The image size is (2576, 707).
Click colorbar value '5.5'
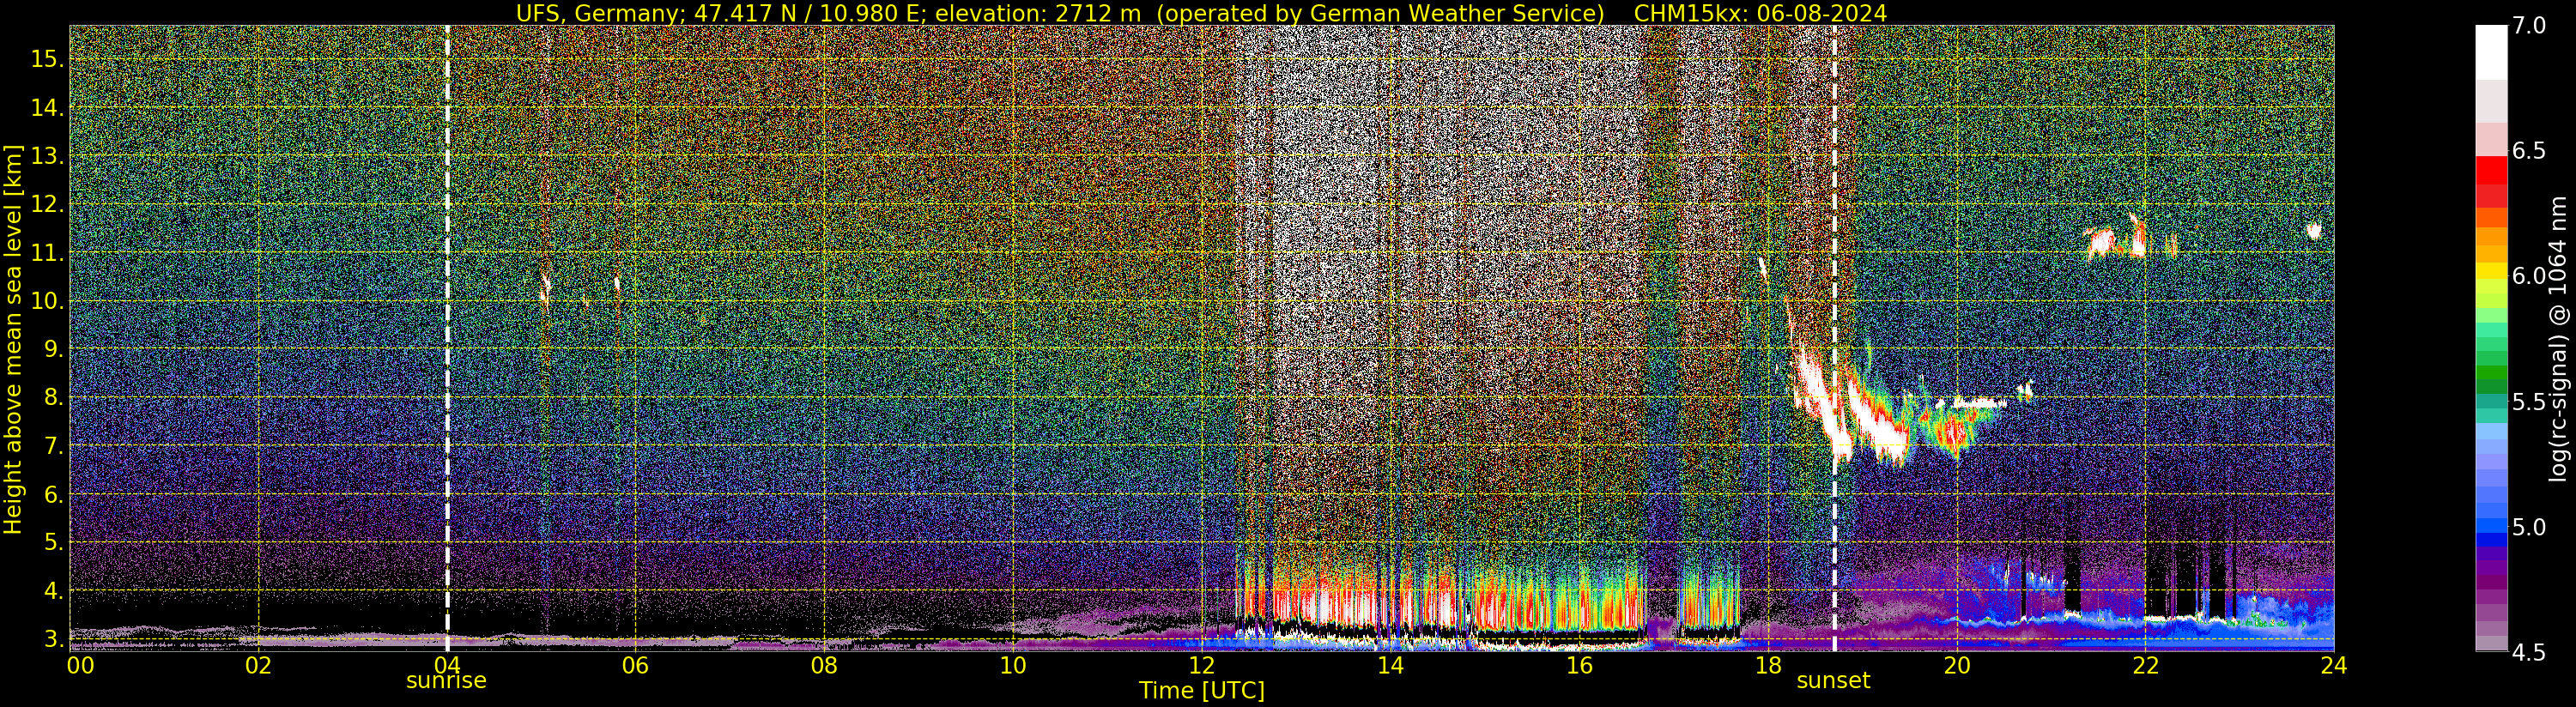(x=2529, y=402)
